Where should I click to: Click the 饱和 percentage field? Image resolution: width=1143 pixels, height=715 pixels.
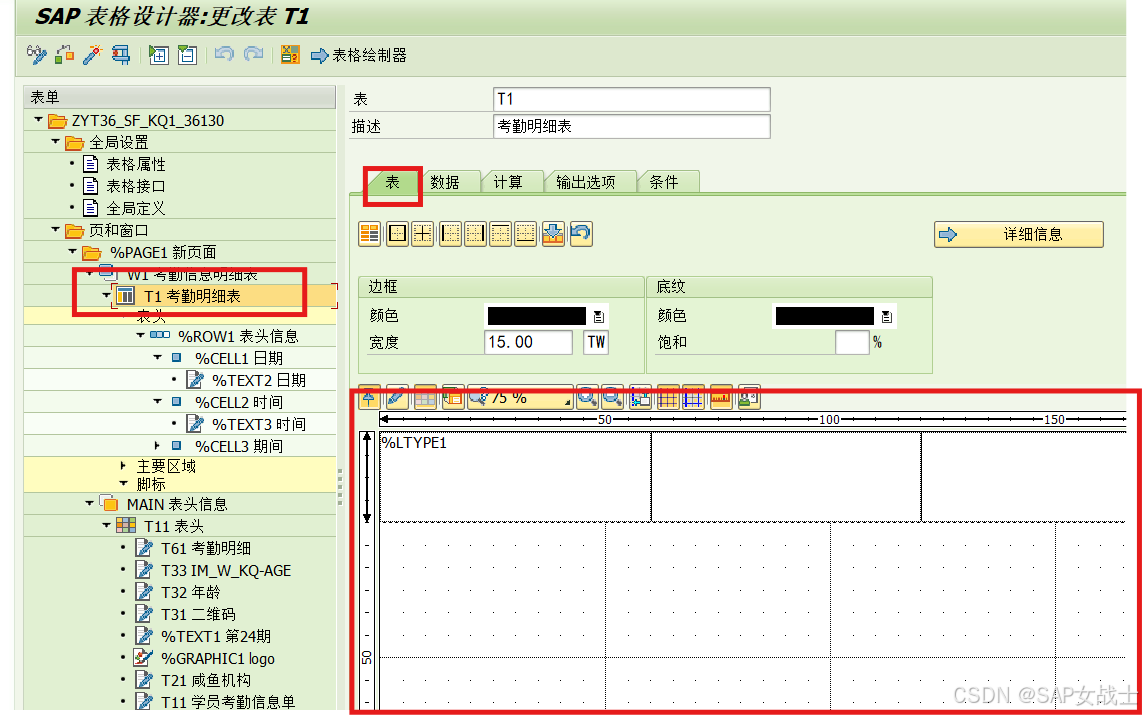point(852,342)
